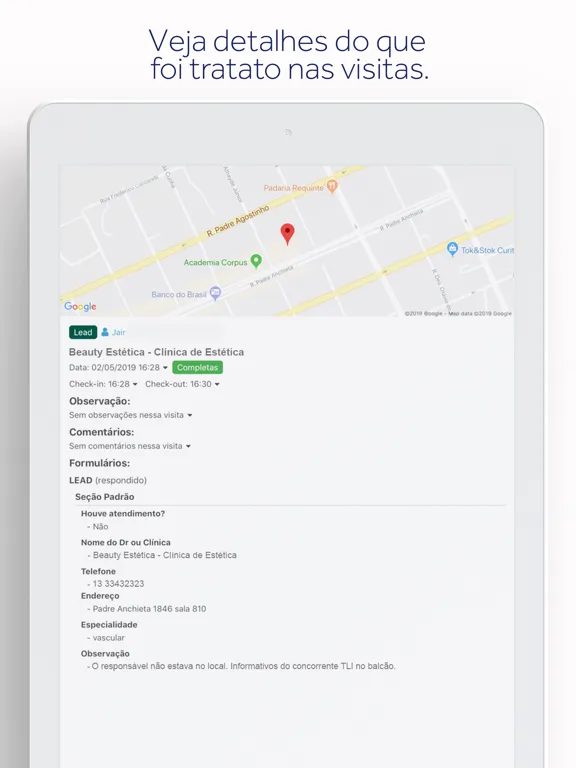Click the red location pin on map
This screenshot has width=576, height=768.
(288, 234)
